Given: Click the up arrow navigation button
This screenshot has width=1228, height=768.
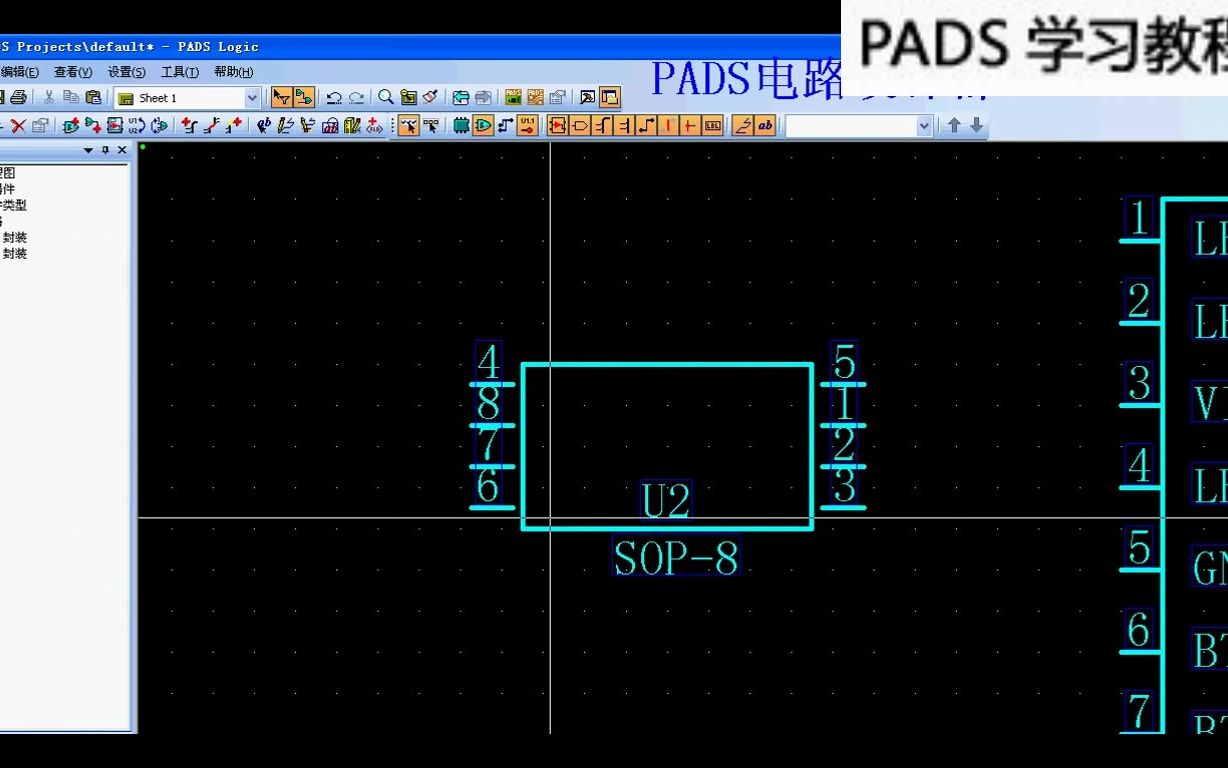Looking at the screenshot, I should 955,126.
